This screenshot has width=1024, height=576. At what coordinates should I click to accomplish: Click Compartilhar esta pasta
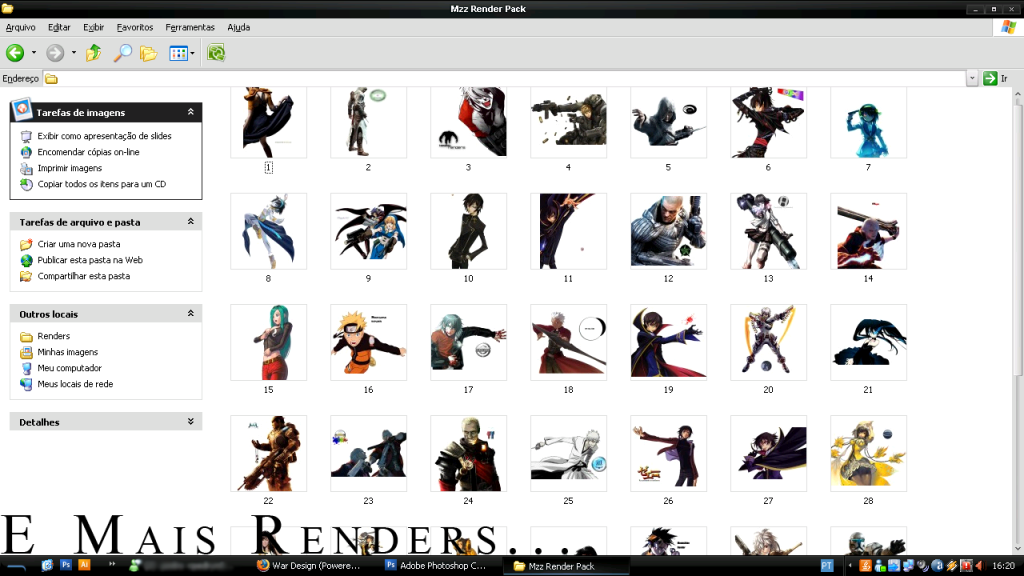click(84, 276)
